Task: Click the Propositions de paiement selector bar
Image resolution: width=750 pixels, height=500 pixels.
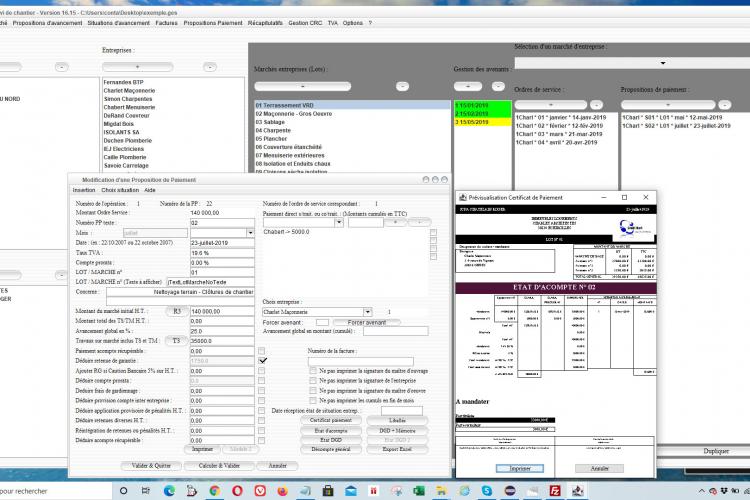Action: click(x=668, y=104)
